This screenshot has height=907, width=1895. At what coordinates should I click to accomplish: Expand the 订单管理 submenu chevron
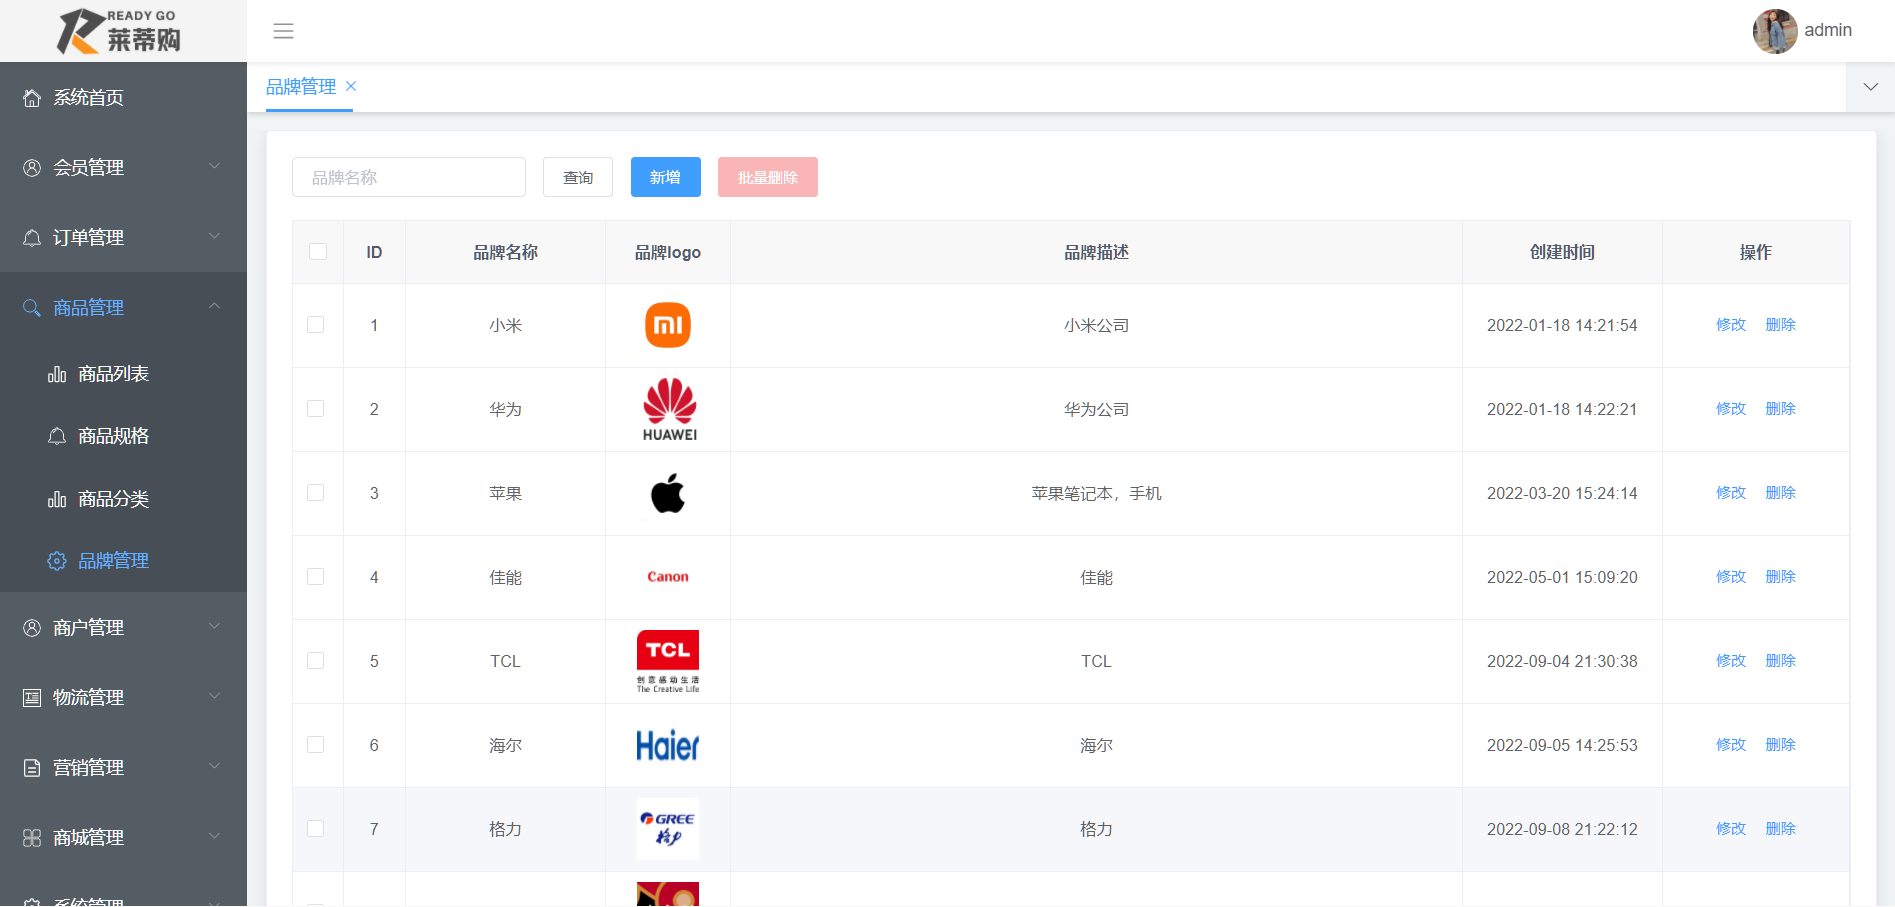214,236
